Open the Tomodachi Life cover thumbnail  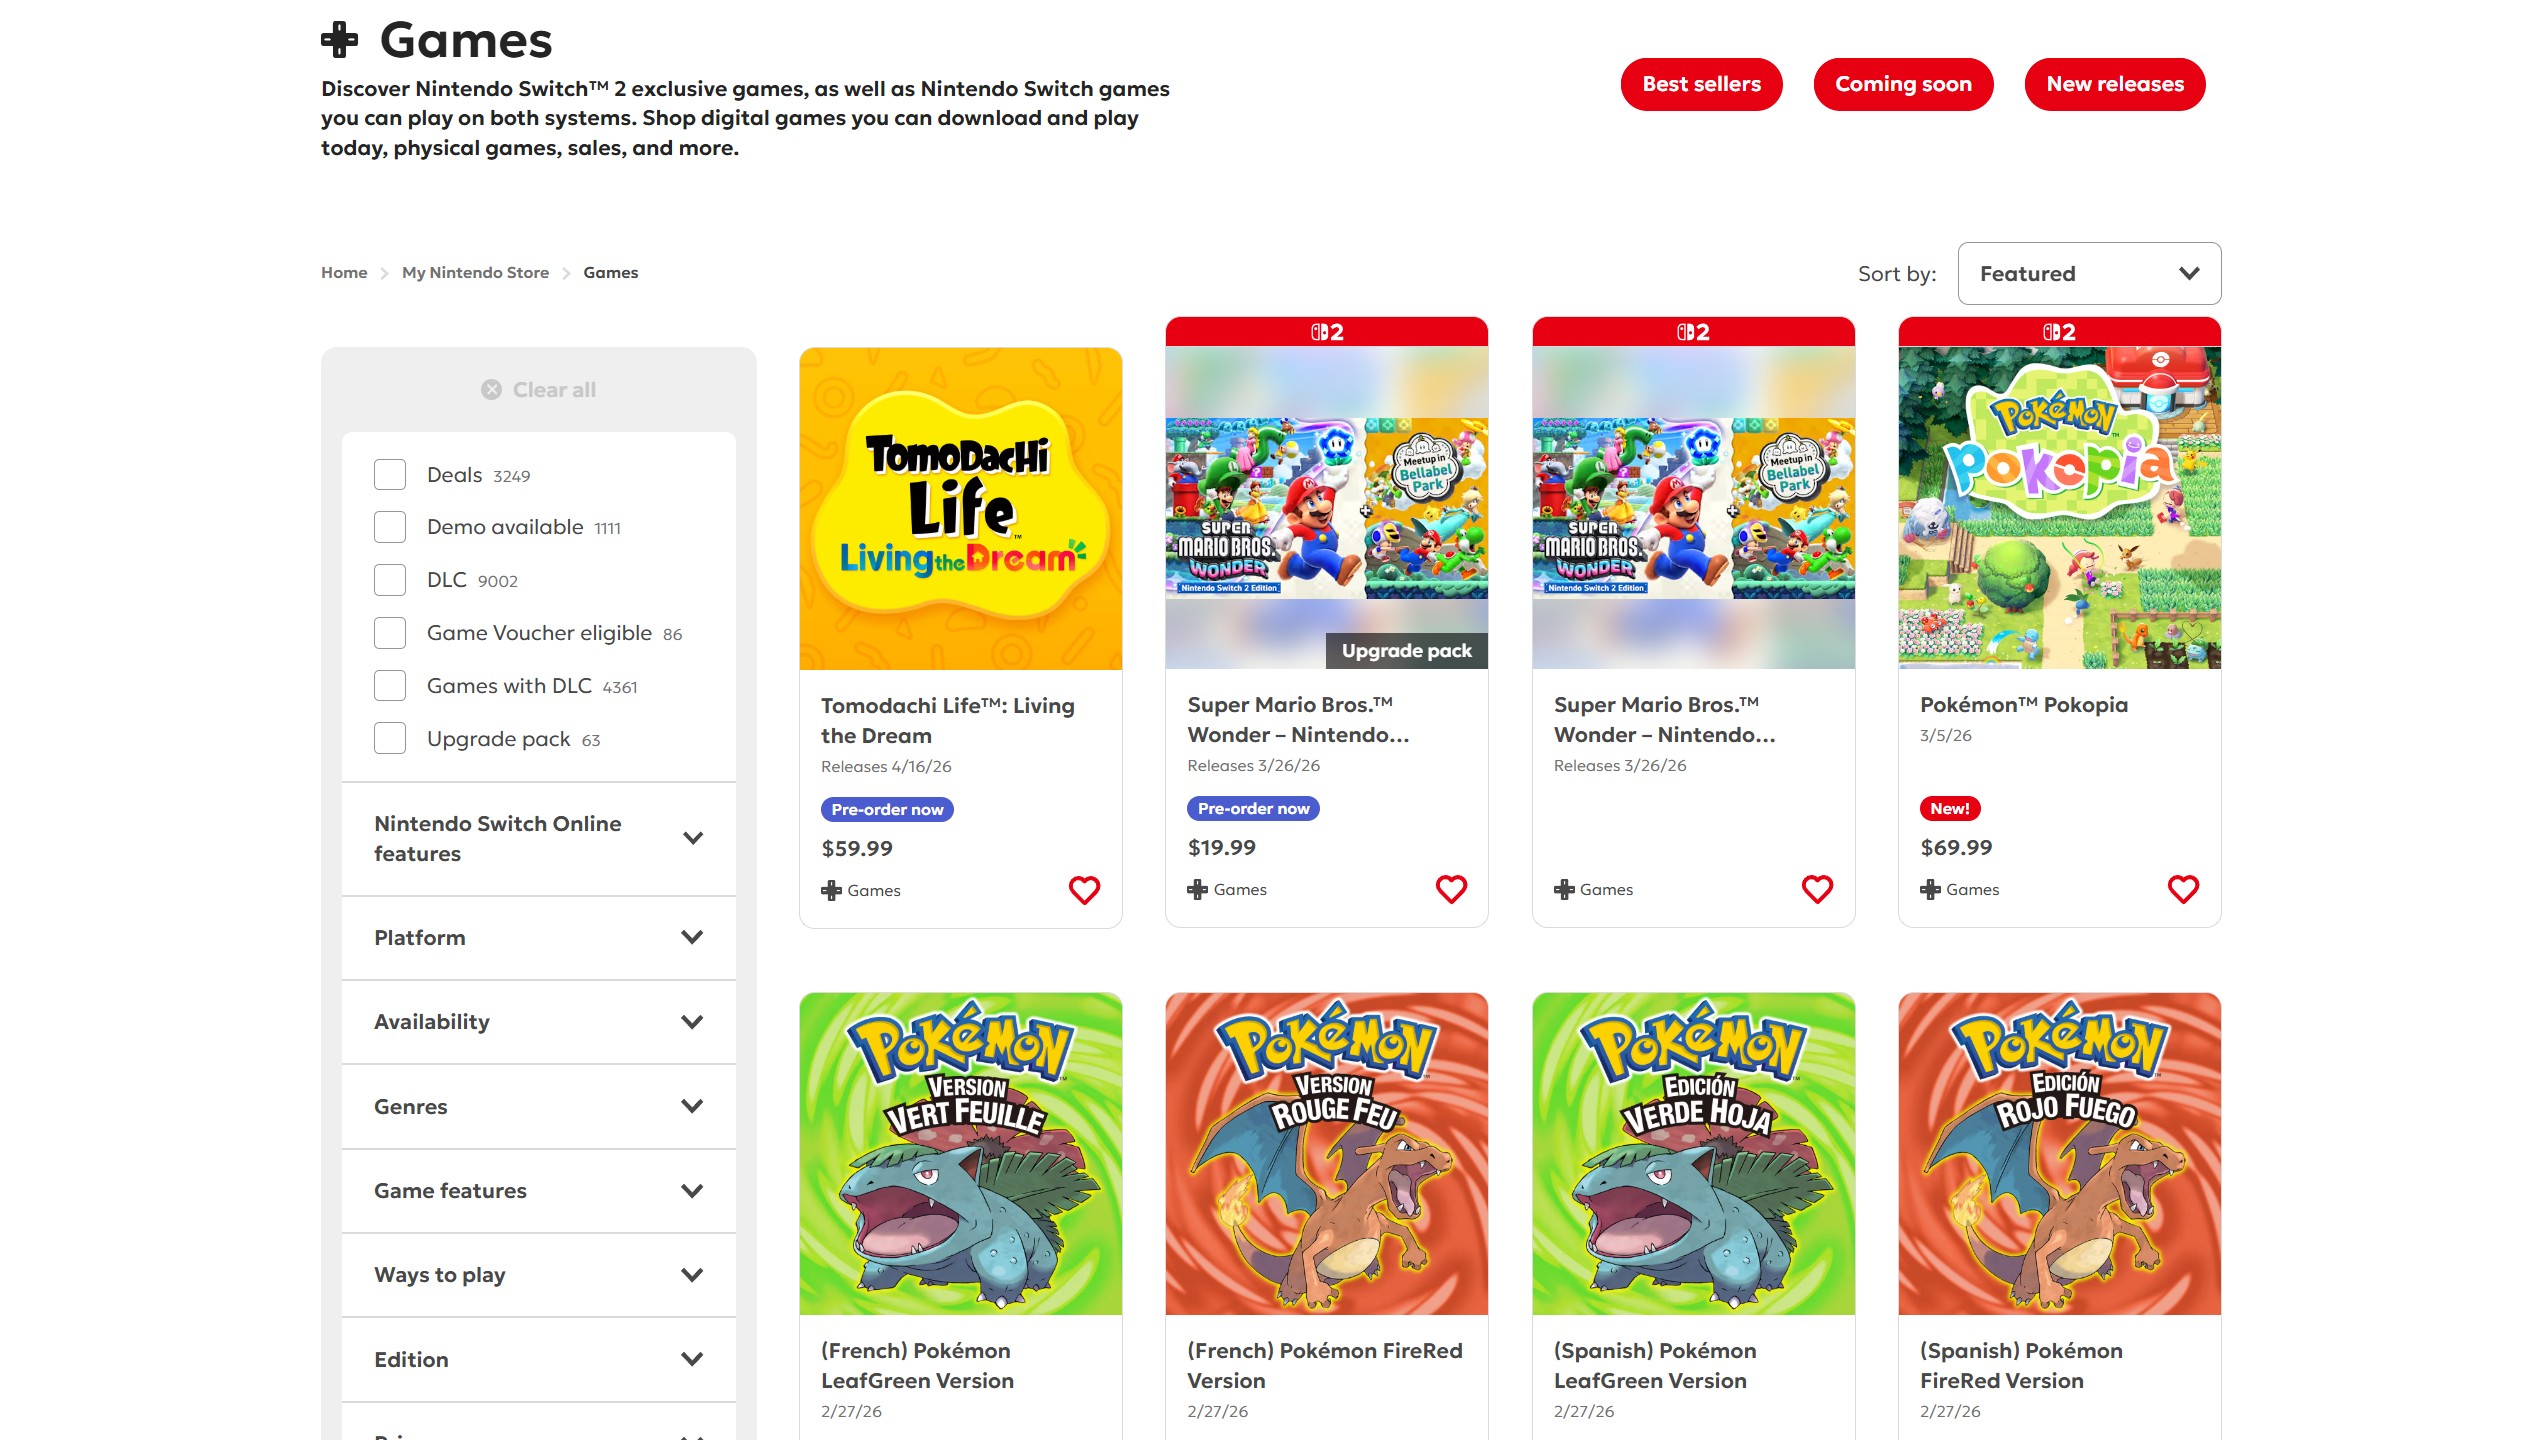pyautogui.click(x=960, y=508)
